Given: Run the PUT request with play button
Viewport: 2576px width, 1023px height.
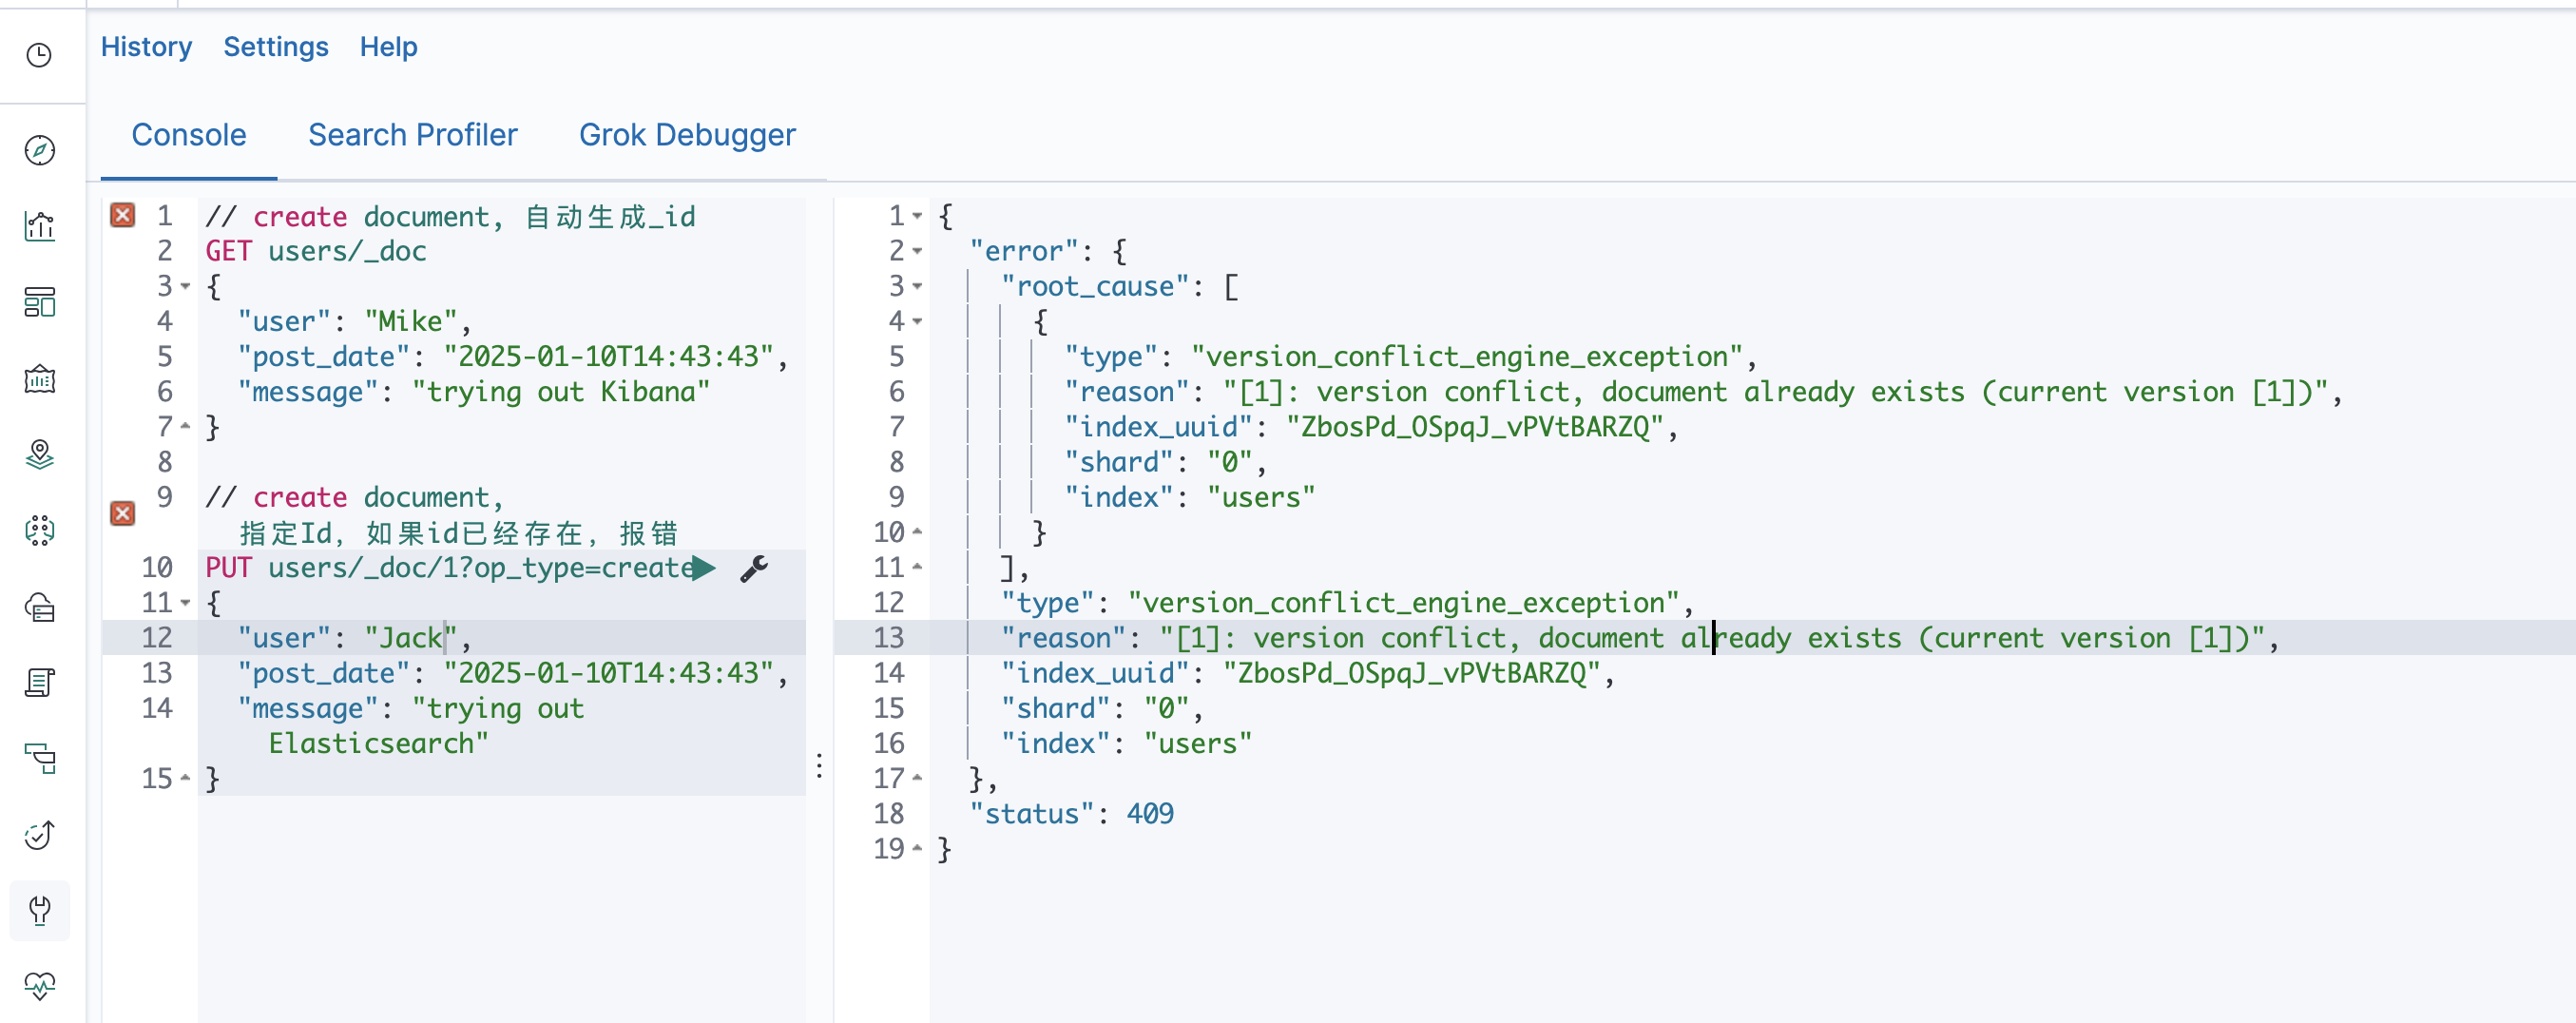Looking at the screenshot, I should pos(704,568).
